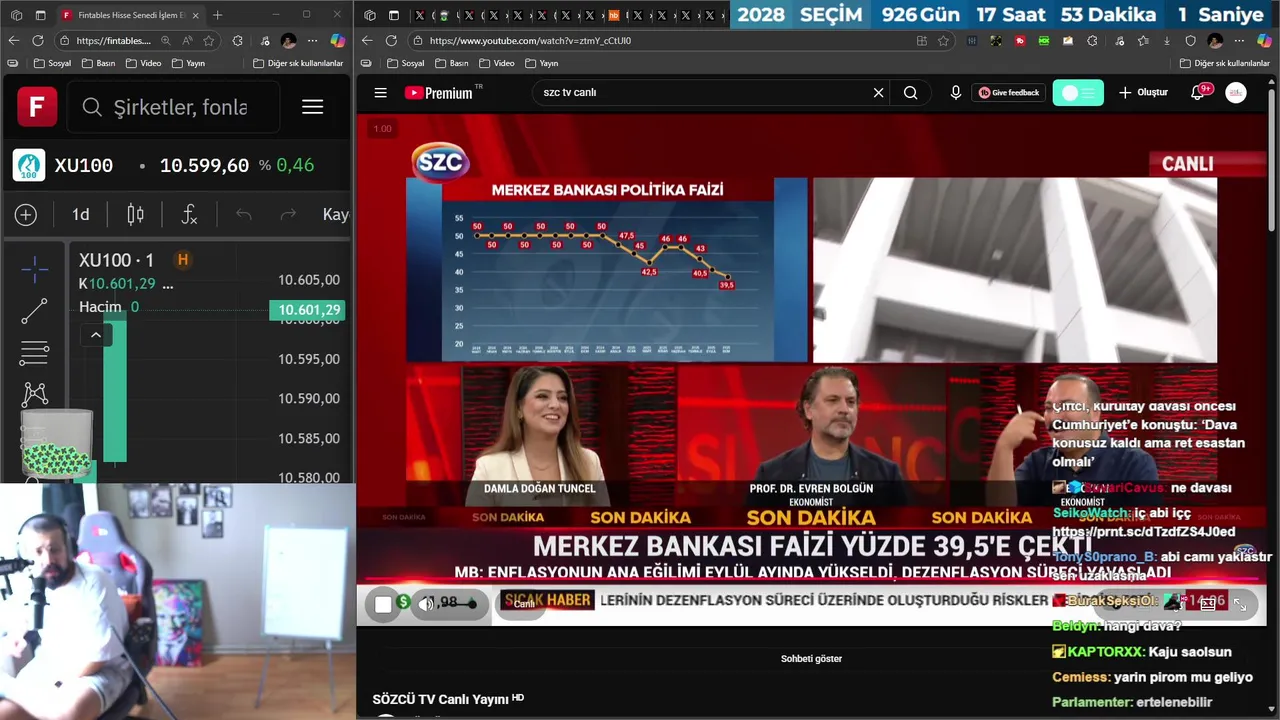Click the YouTube search magnifier button

(x=910, y=92)
